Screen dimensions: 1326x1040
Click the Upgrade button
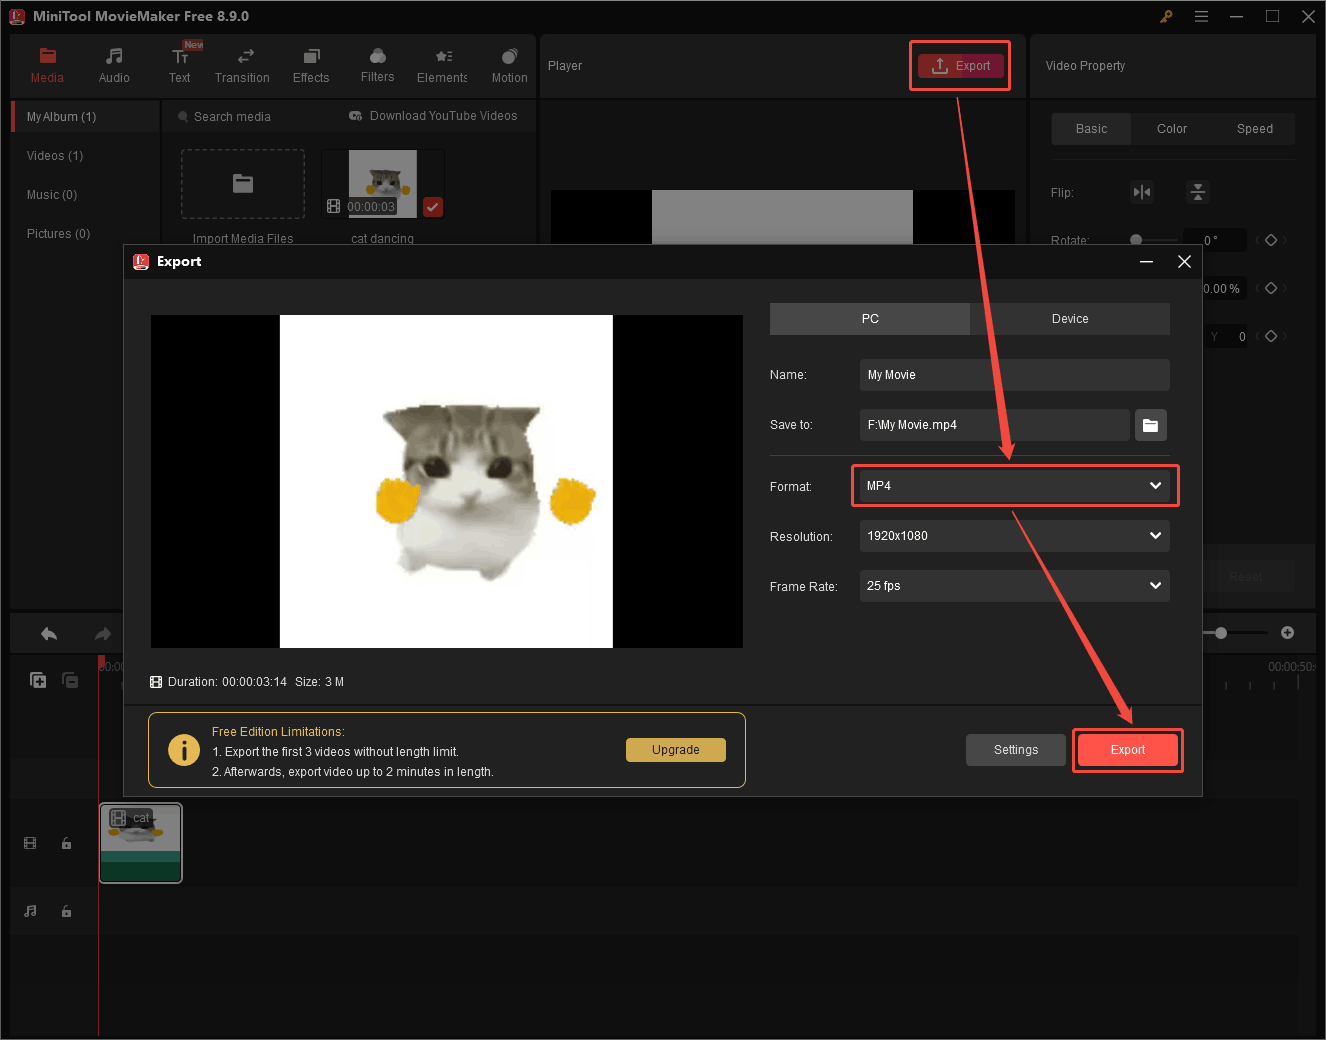[x=676, y=750]
